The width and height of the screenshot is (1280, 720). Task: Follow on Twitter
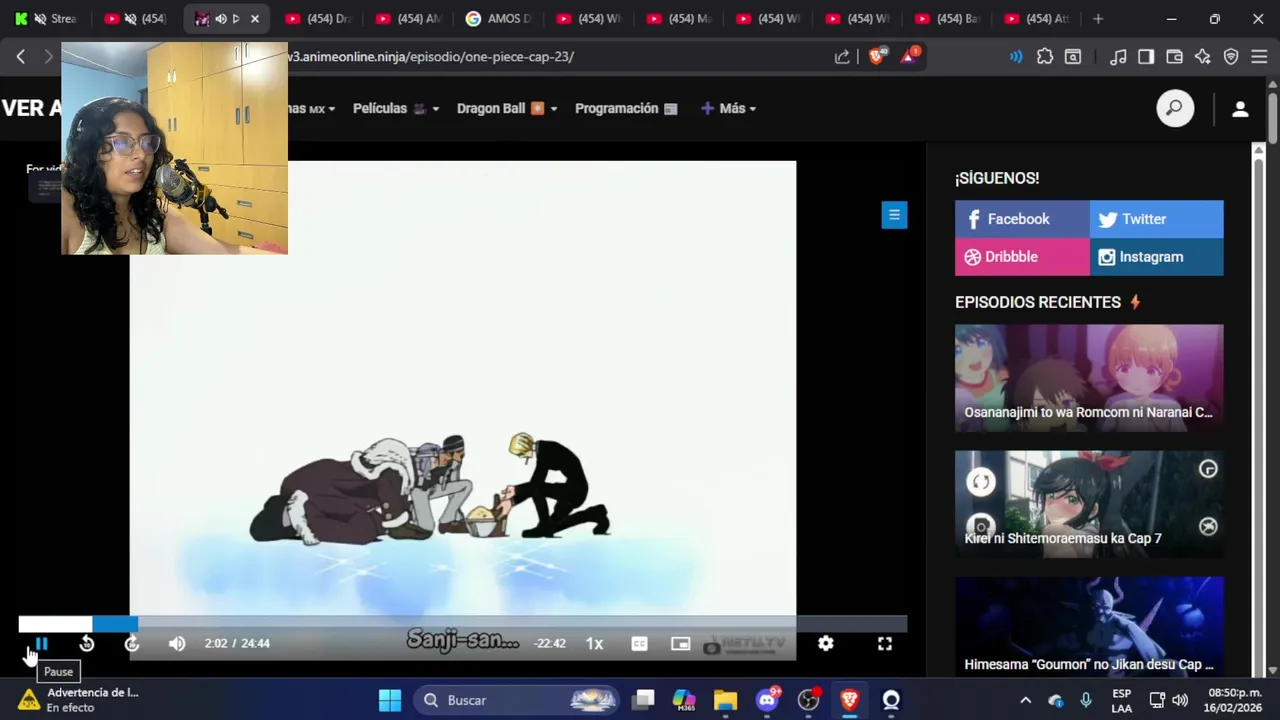(1156, 219)
